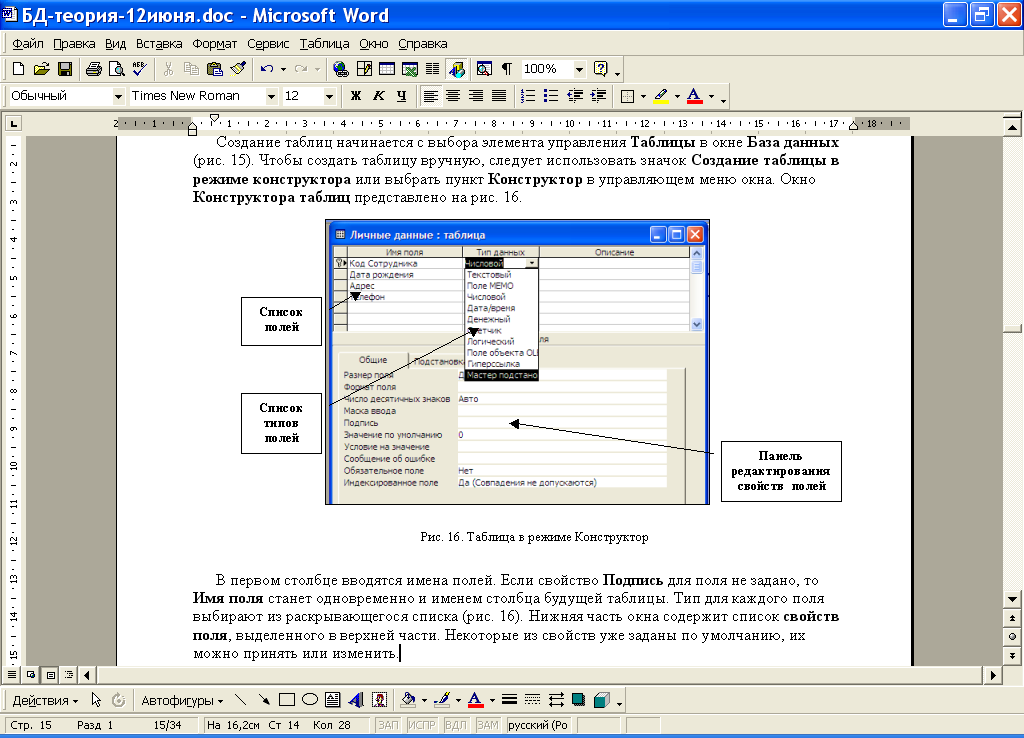This screenshot has width=1024, height=738.
Task: Click the 3-D style cube icon
Action: 601,700
